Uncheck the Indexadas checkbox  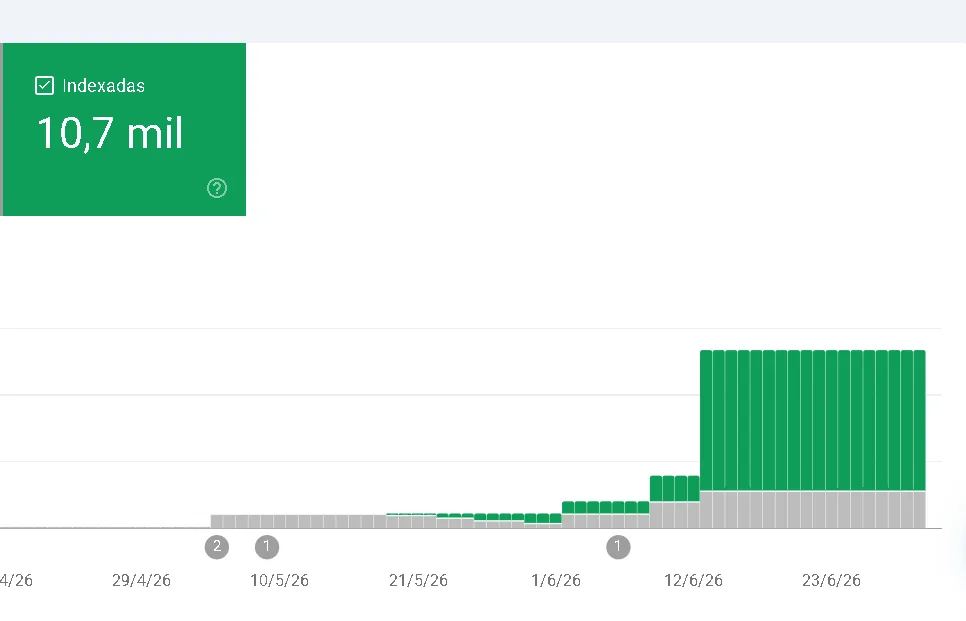(44, 86)
